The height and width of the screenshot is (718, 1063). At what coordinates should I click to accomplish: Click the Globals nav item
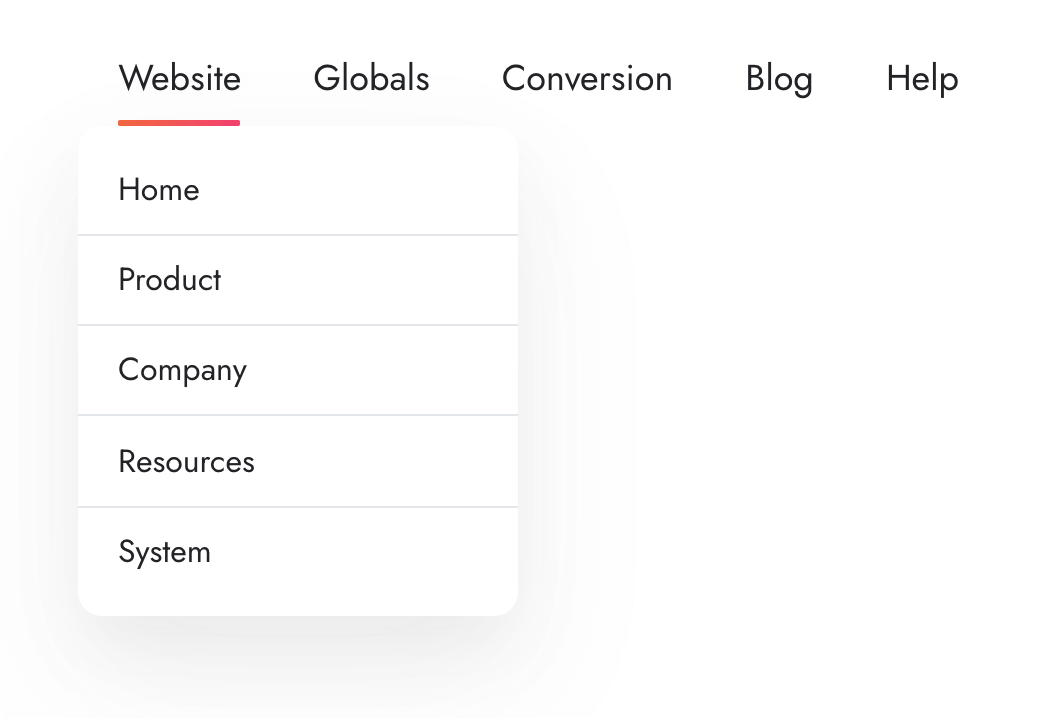click(x=371, y=79)
